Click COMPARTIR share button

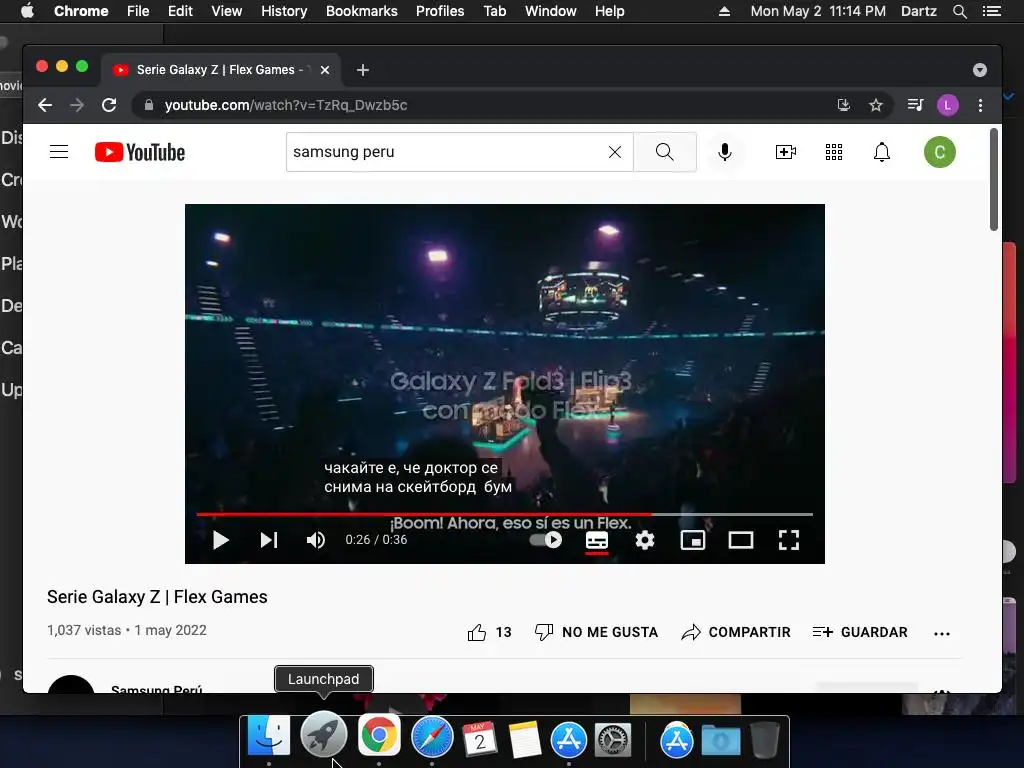(x=735, y=632)
